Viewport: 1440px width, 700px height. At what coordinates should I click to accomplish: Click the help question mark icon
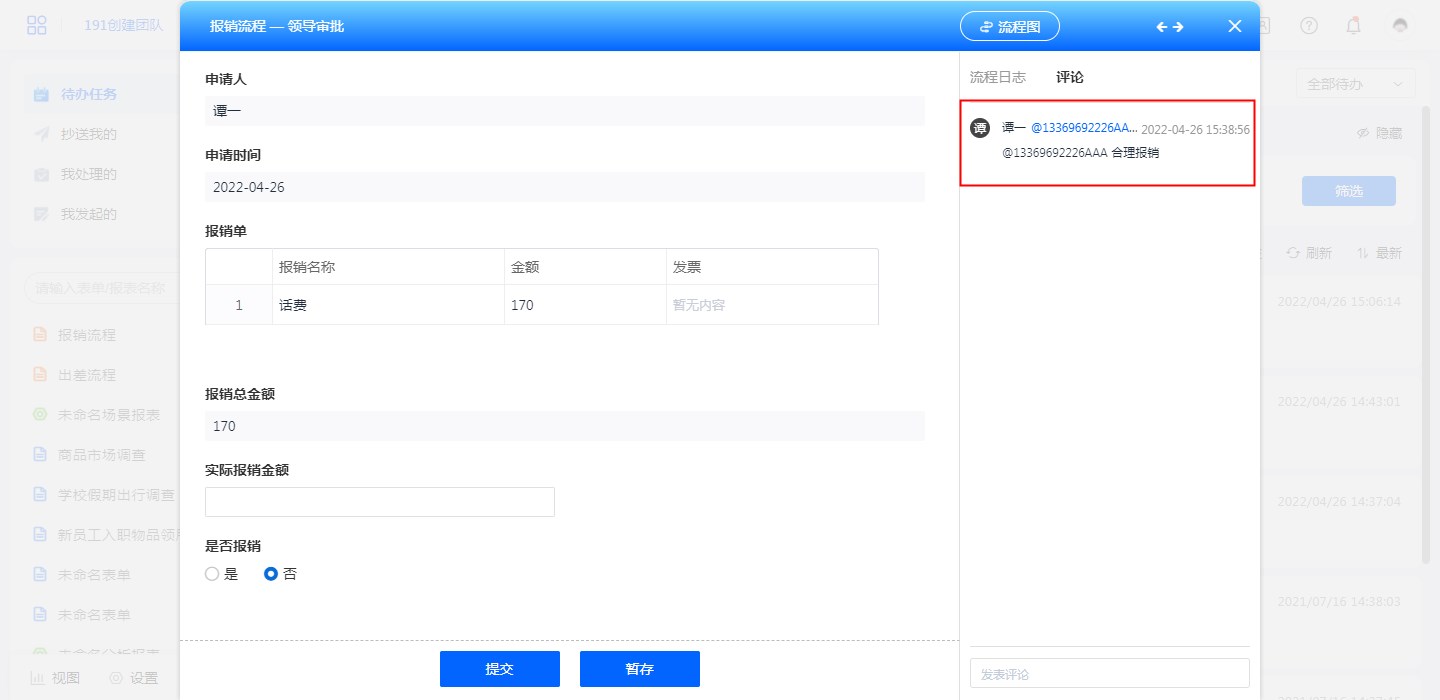point(1309,26)
